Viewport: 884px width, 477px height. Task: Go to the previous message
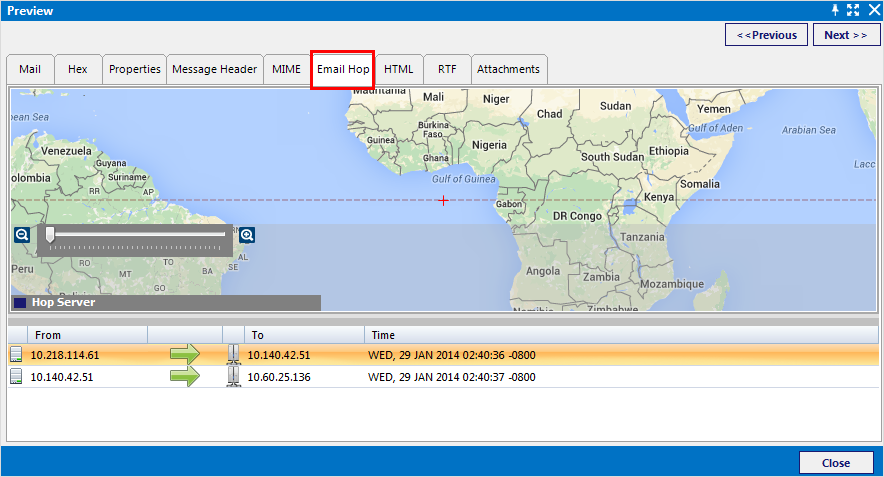[x=766, y=35]
